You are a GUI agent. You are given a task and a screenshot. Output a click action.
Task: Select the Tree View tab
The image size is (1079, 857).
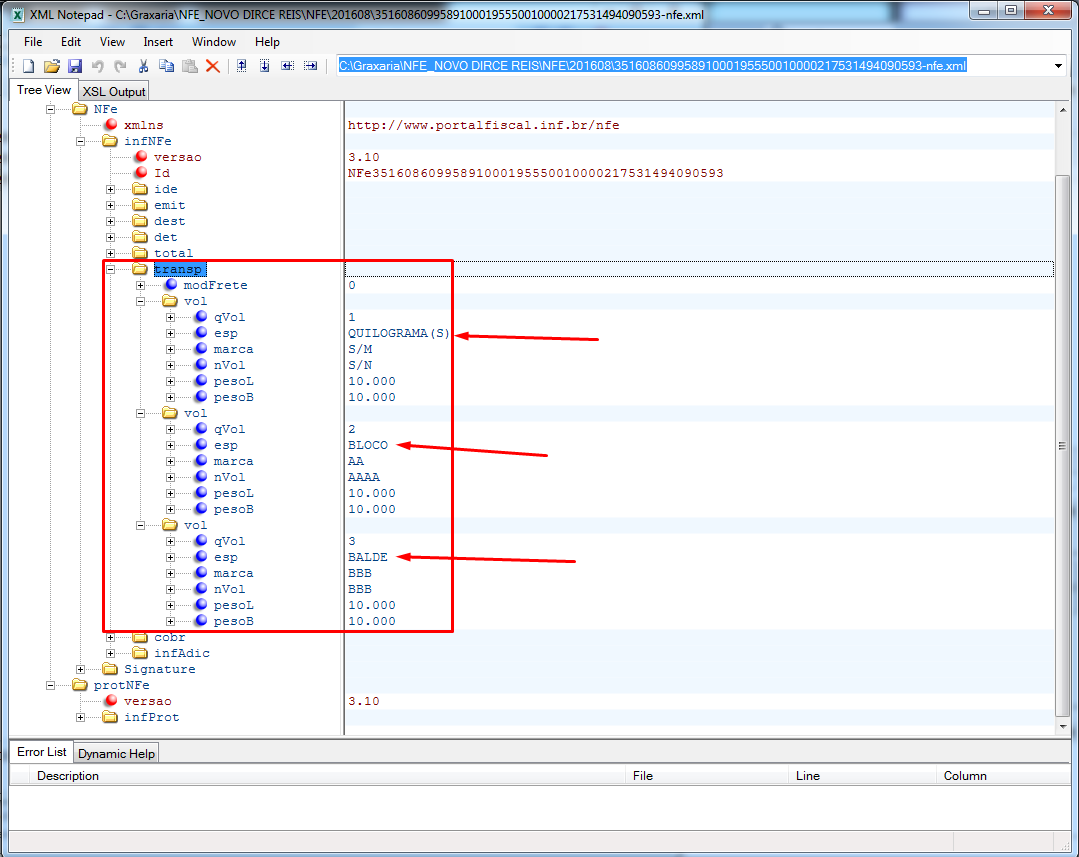[x=43, y=90]
